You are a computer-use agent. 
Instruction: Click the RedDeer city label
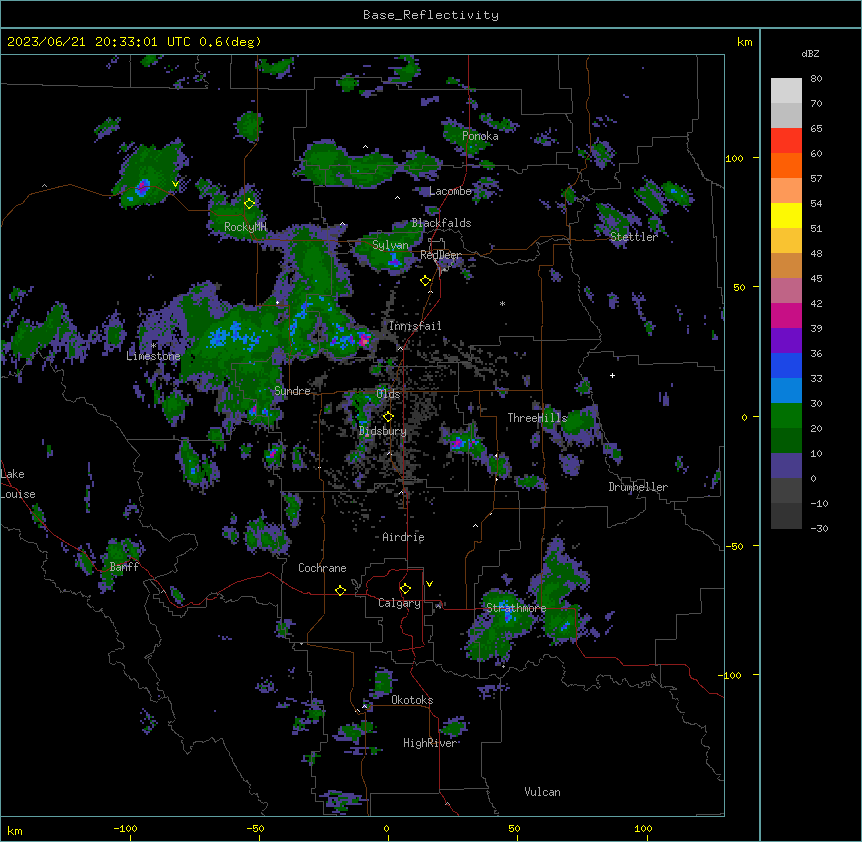(x=440, y=255)
